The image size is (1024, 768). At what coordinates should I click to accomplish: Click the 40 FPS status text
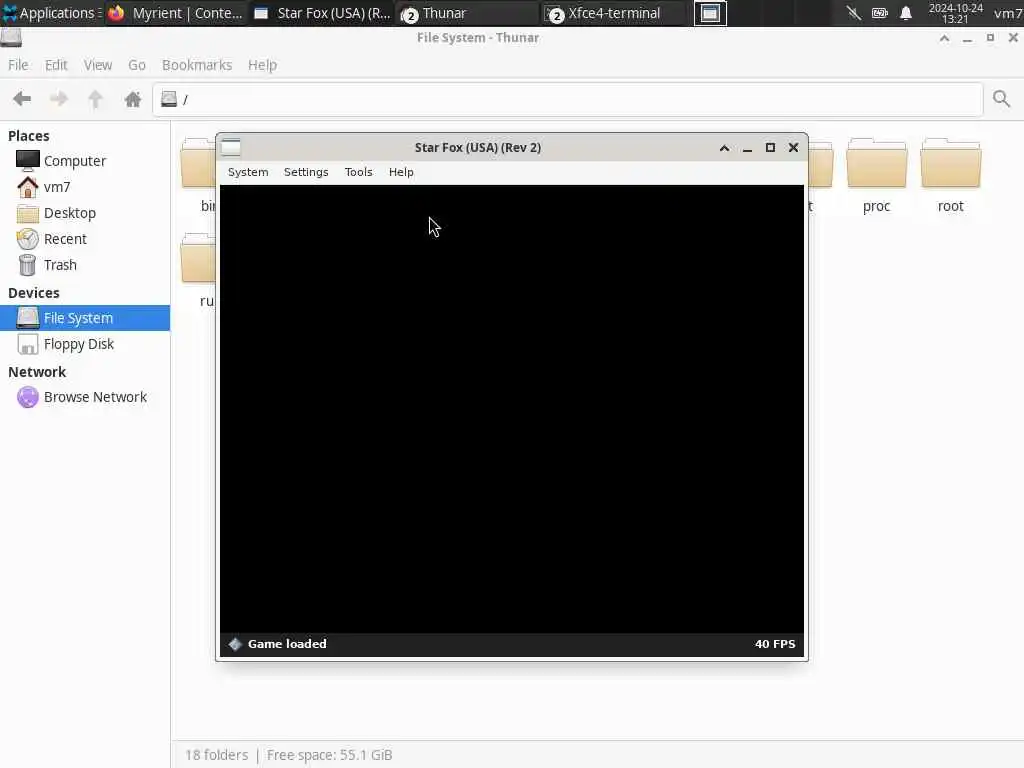tap(775, 644)
